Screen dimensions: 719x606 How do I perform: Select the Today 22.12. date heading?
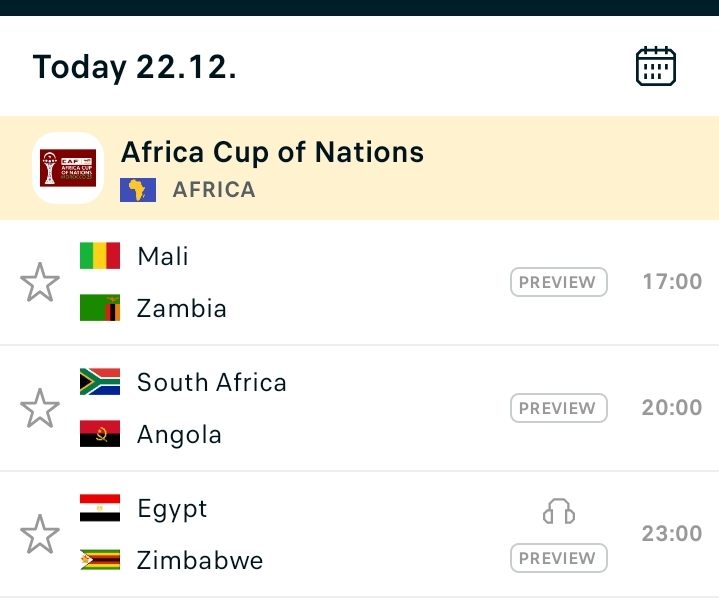[134, 67]
